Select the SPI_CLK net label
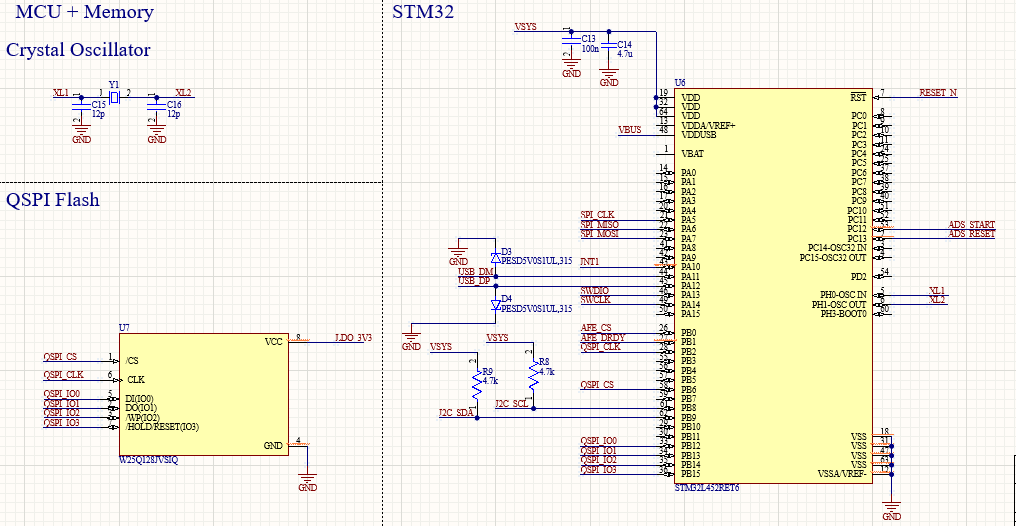 (x=597, y=215)
